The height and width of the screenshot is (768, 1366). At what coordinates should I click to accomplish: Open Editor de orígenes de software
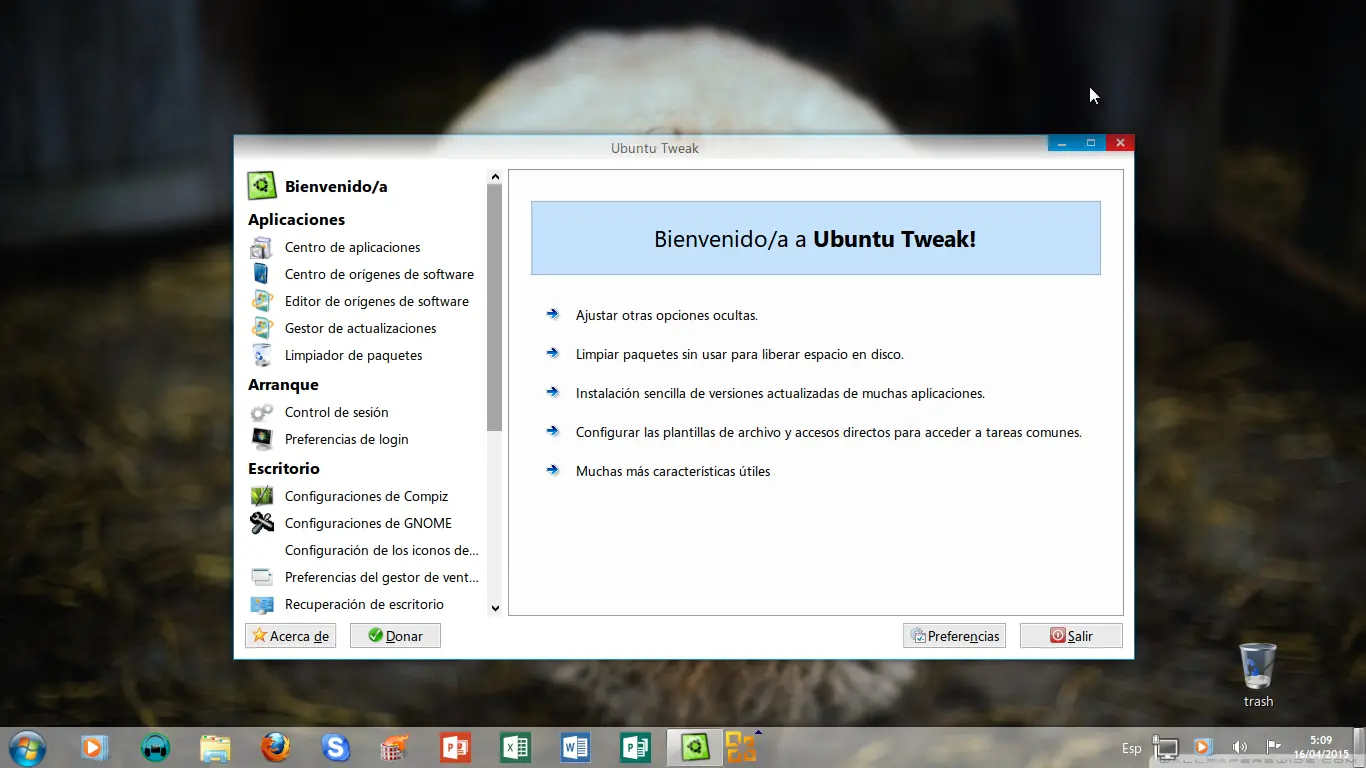point(376,301)
